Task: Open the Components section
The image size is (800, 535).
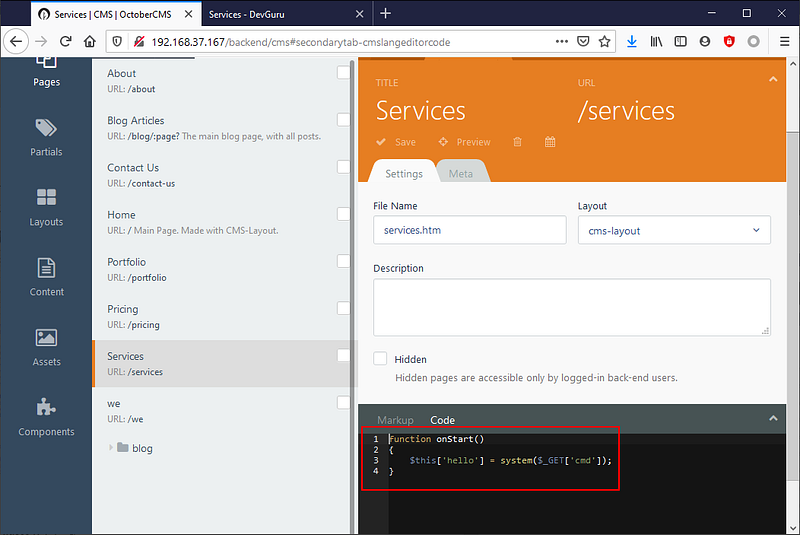Action: [x=46, y=417]
